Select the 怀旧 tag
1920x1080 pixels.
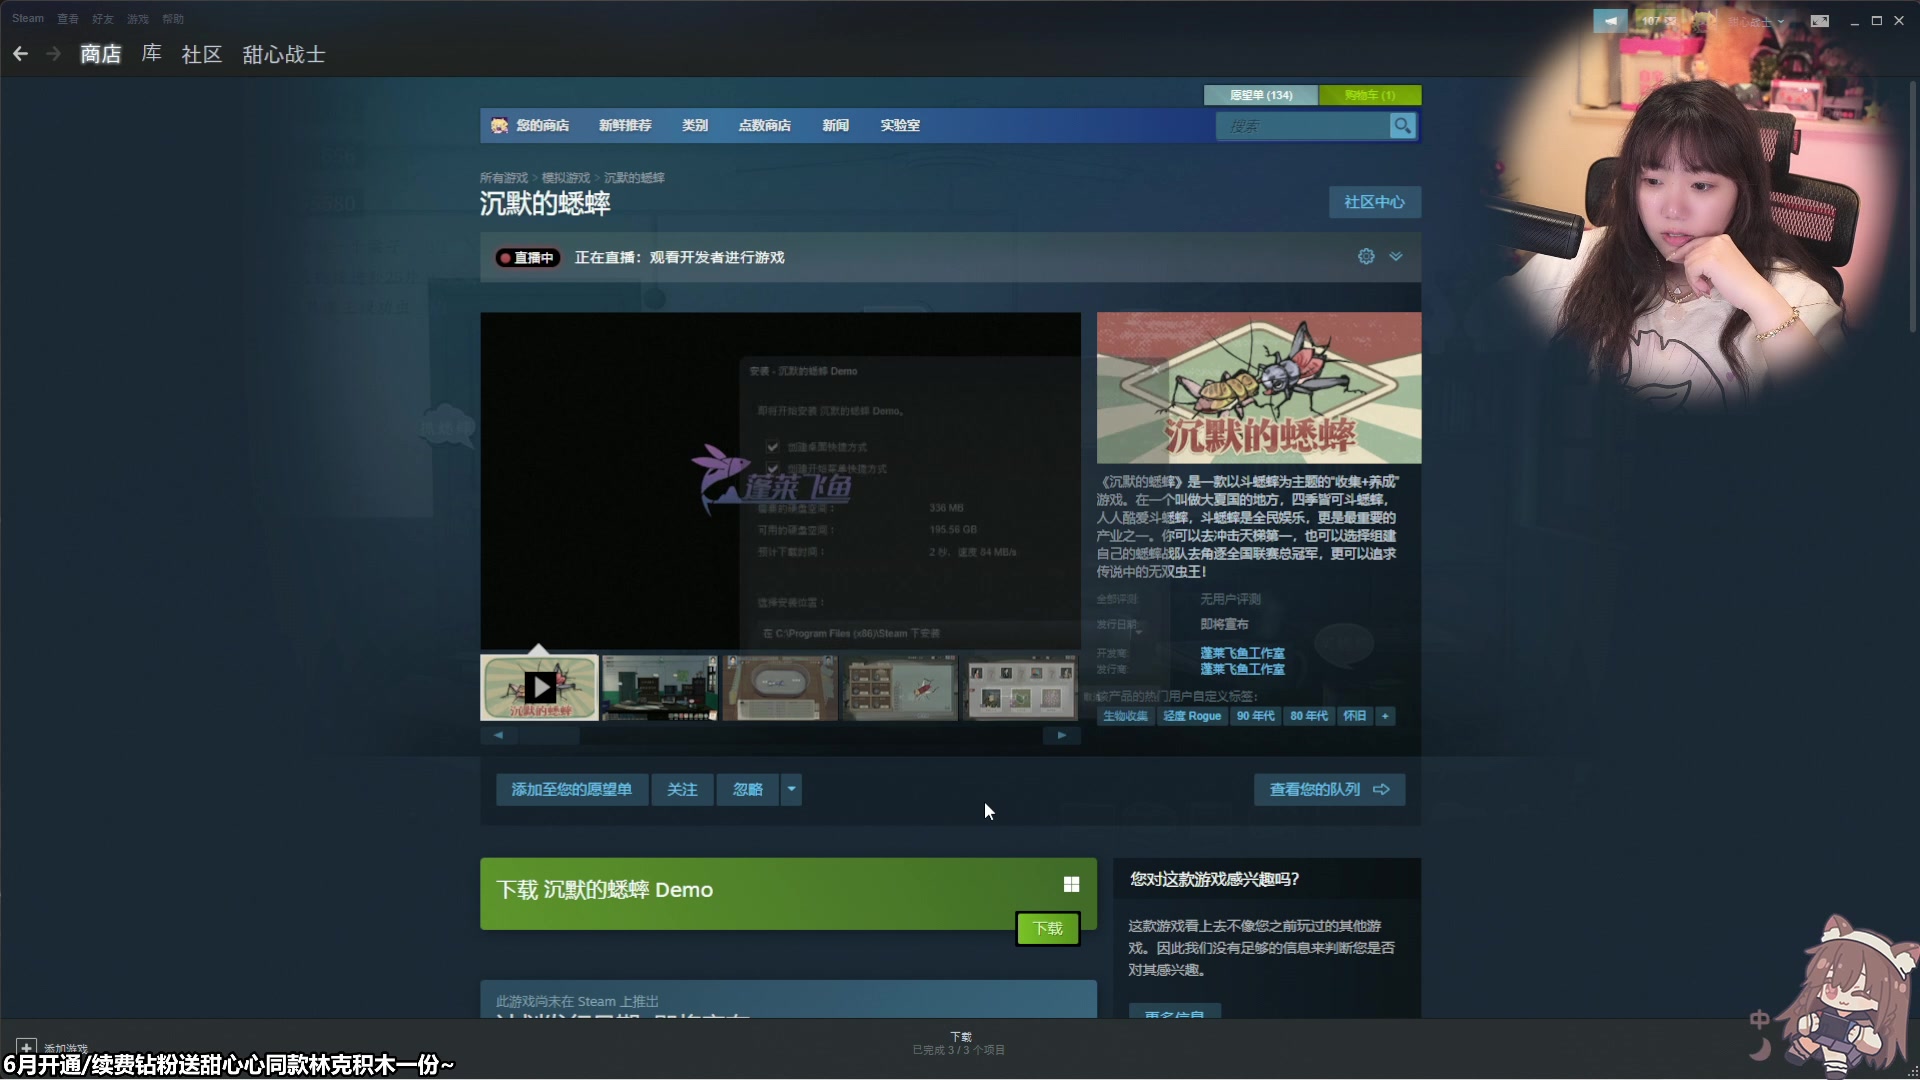click(x=1355, y=716)
